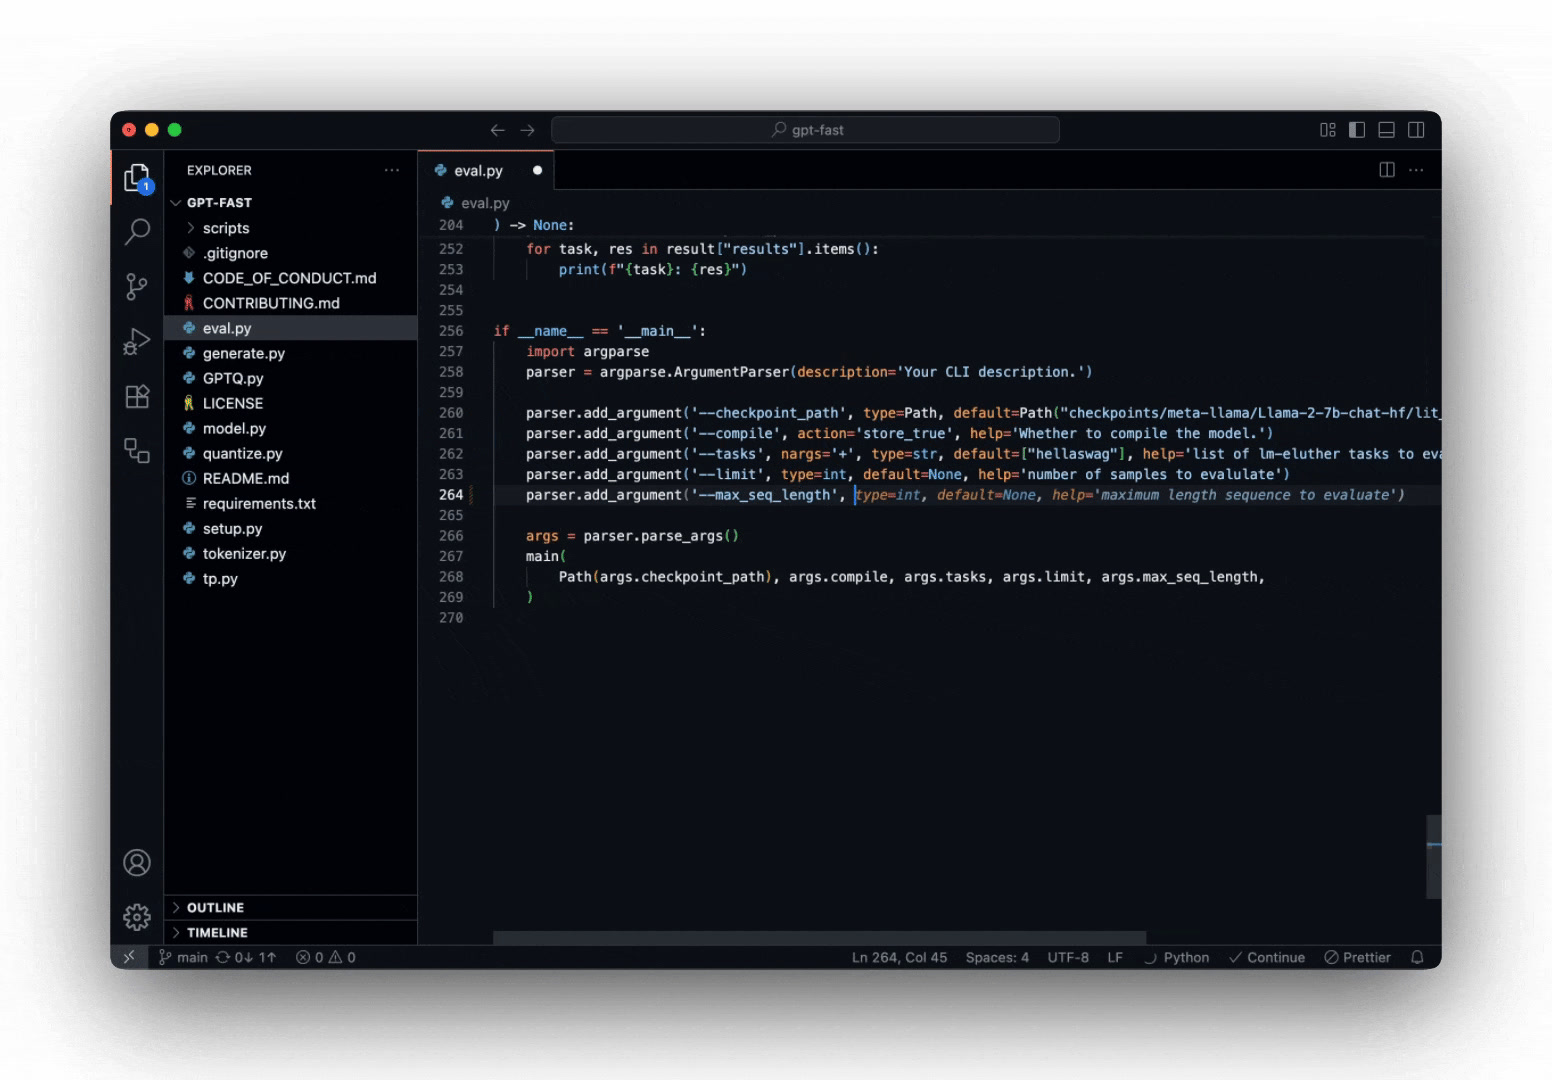Screen dimensions: 1552x1080
Task: Open the Explorer view in activity bar
Action: [x=137, y=178]
